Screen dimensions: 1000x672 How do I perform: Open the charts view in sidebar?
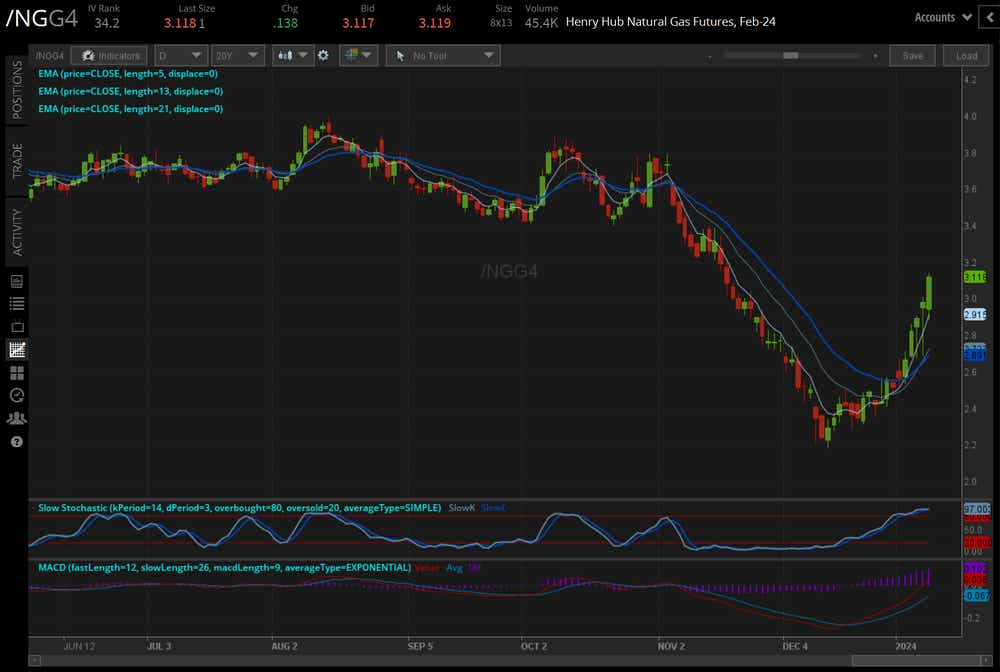[x=16, y=350]
